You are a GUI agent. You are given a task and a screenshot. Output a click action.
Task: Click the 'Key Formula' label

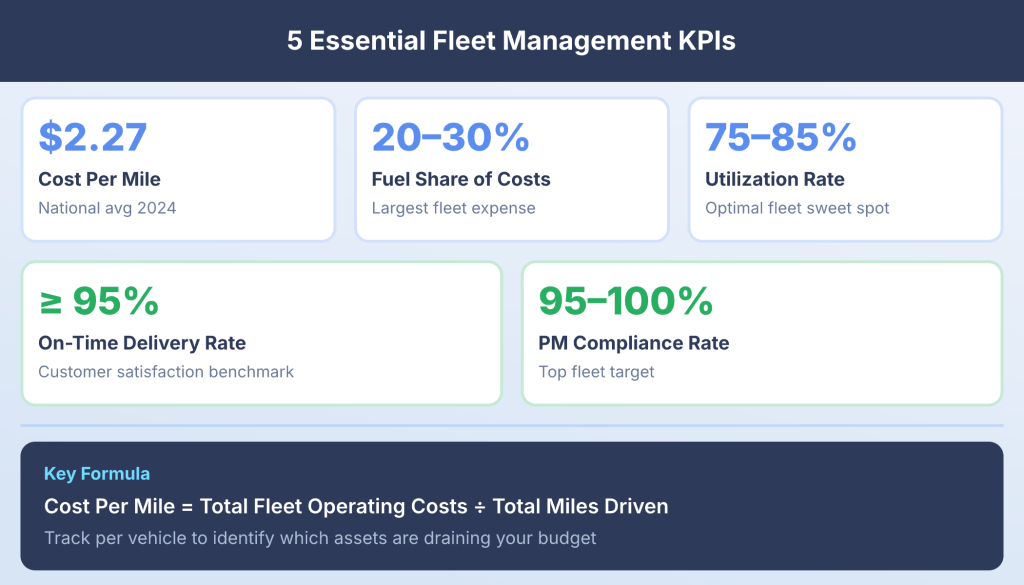[97, 473]
